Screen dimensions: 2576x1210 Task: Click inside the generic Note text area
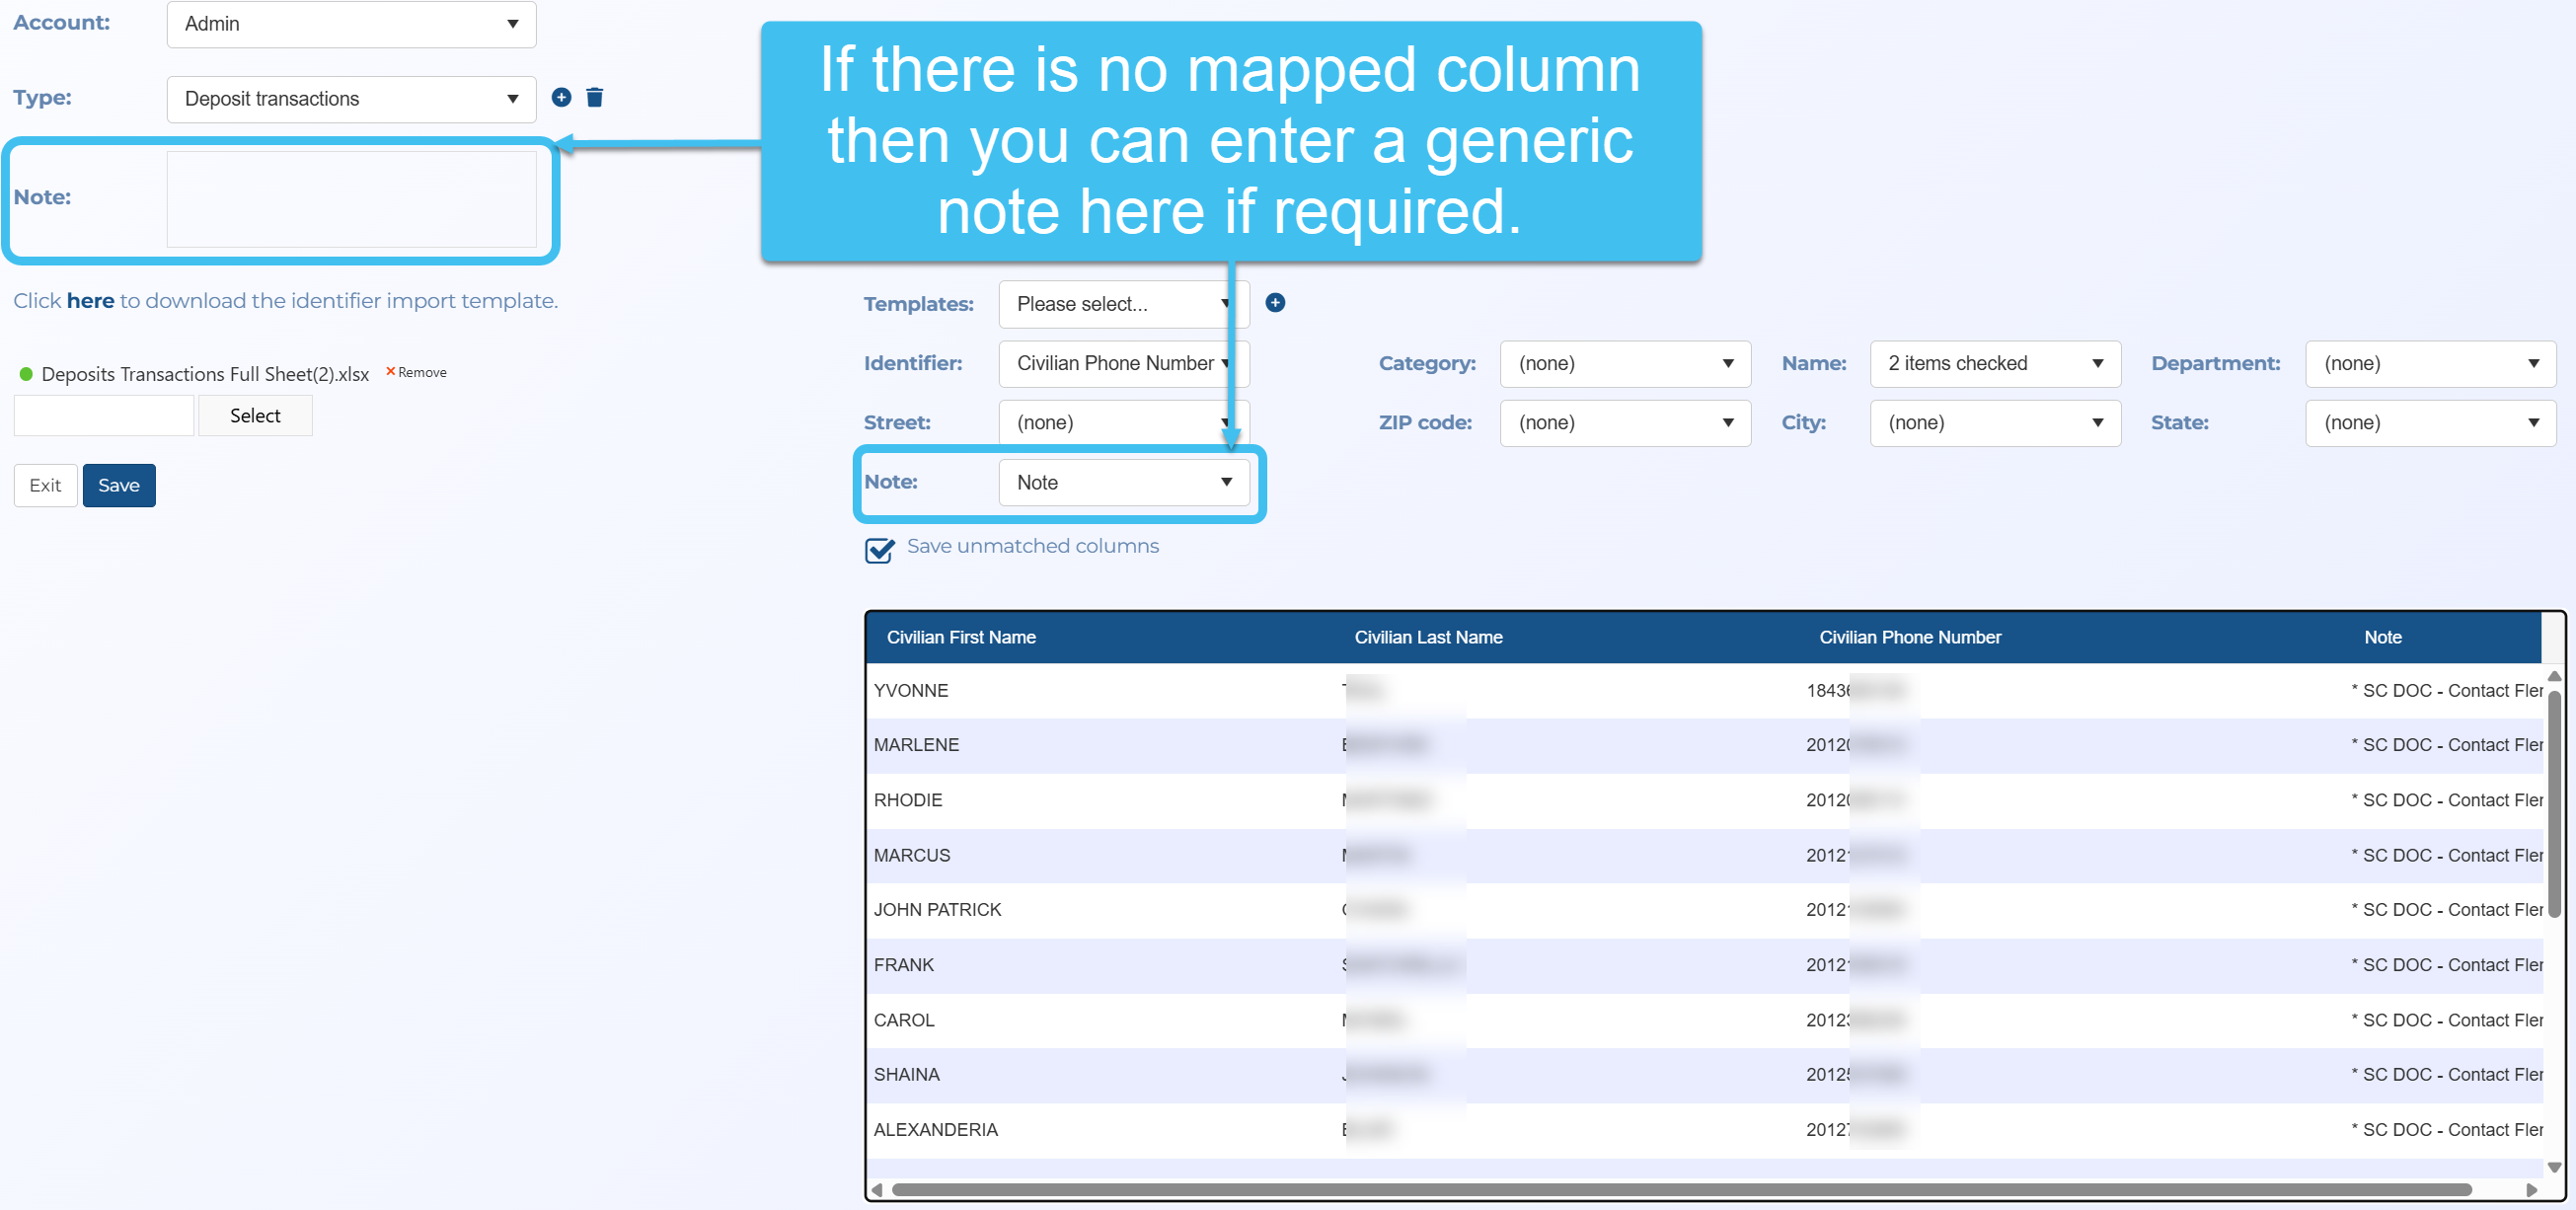pos(351,198)
